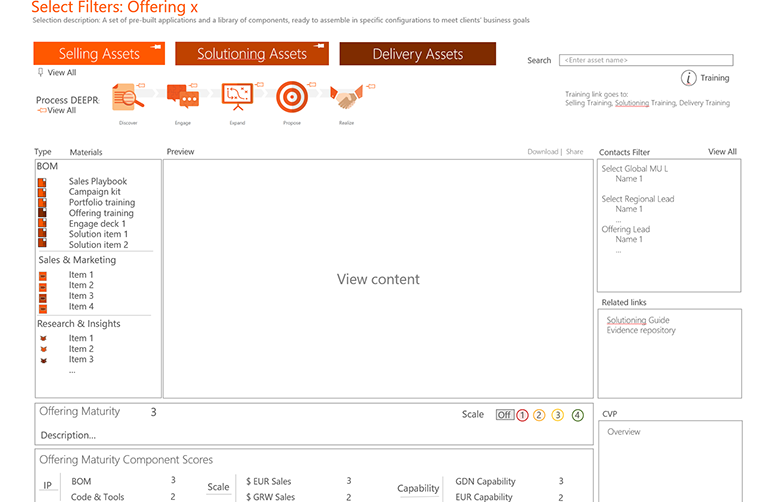Select the Realize handshake icon
The width and height of the screenshot is (763, 502).
(x=346, y=98)
